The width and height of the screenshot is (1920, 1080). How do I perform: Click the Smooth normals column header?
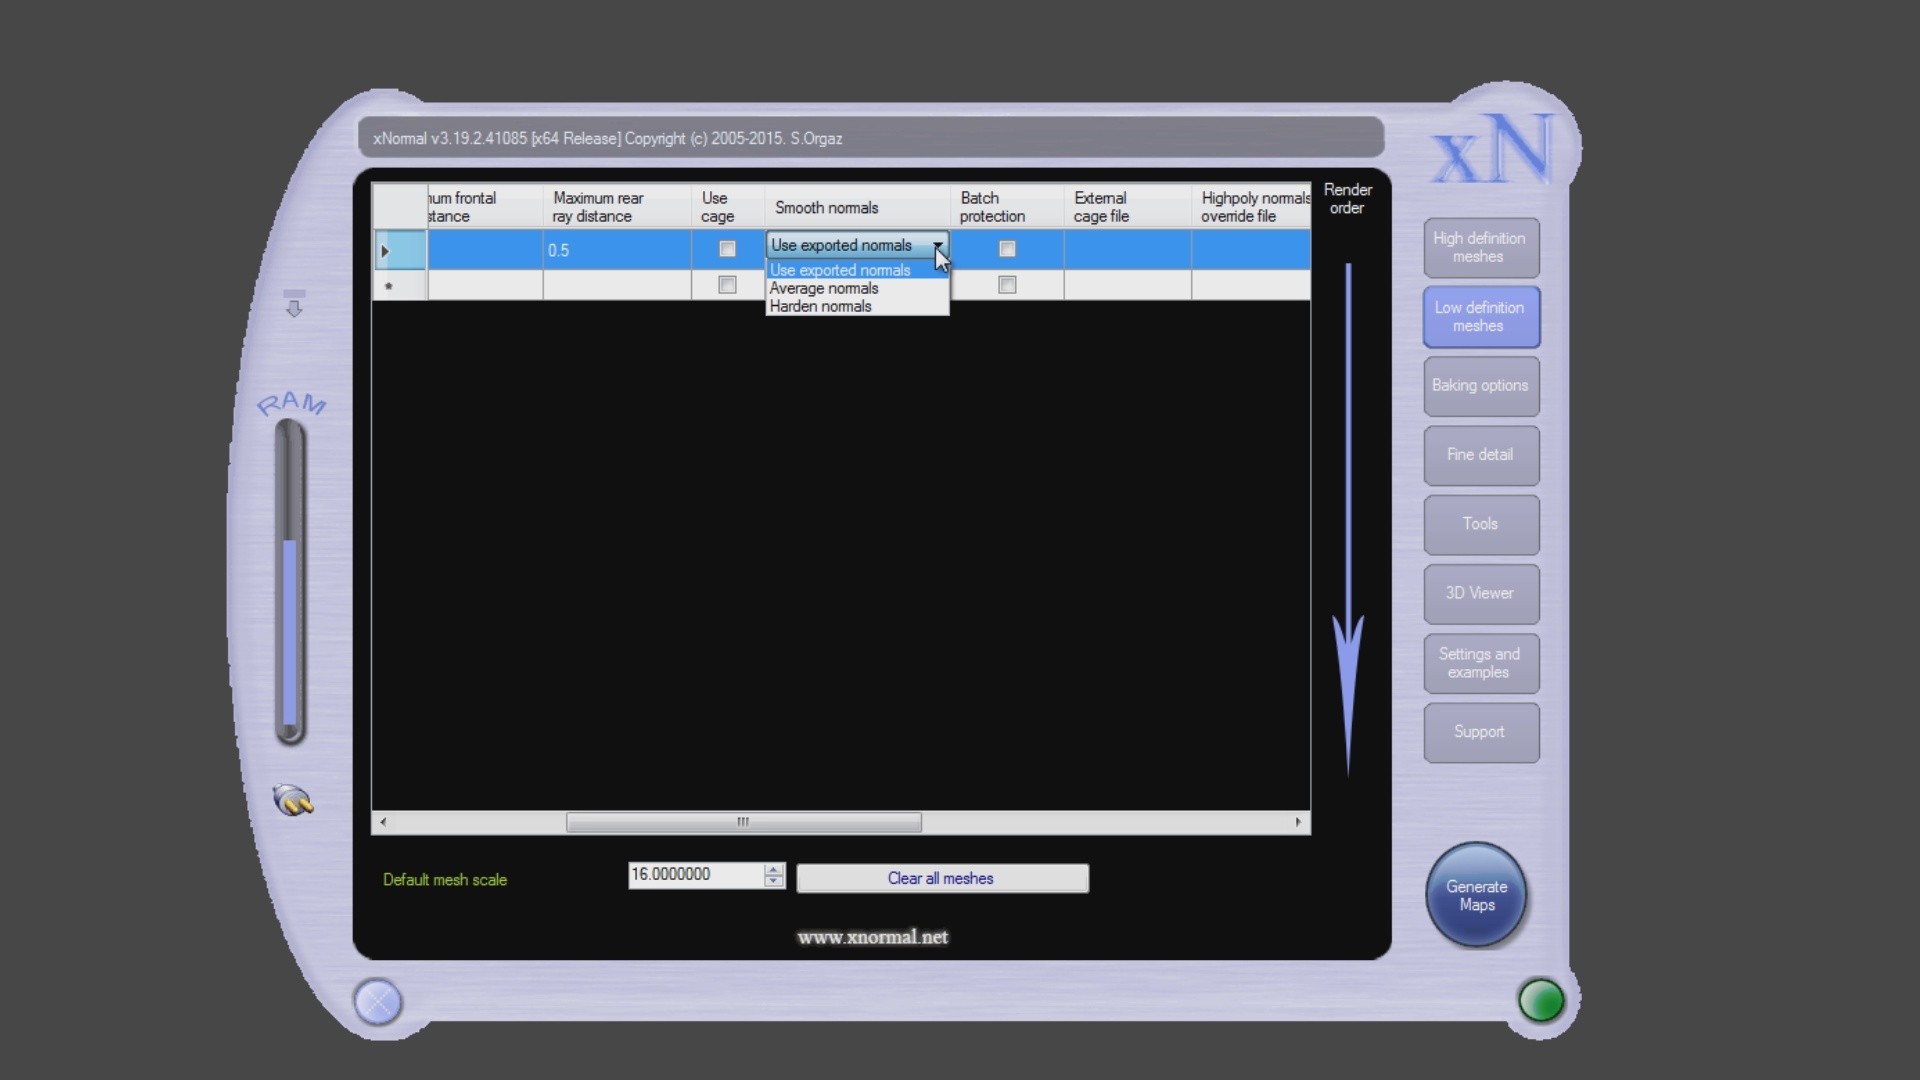[x=857, y=207]
